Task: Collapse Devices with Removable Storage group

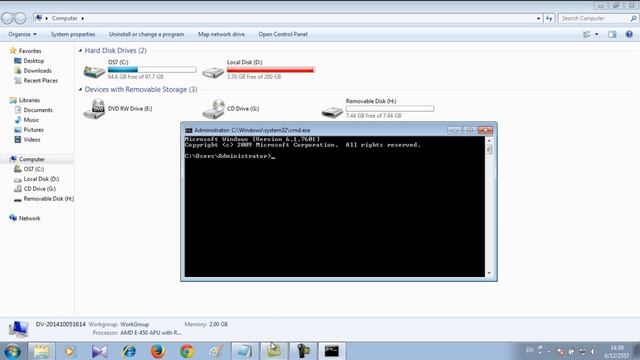Action: click(x=80, y=89)
